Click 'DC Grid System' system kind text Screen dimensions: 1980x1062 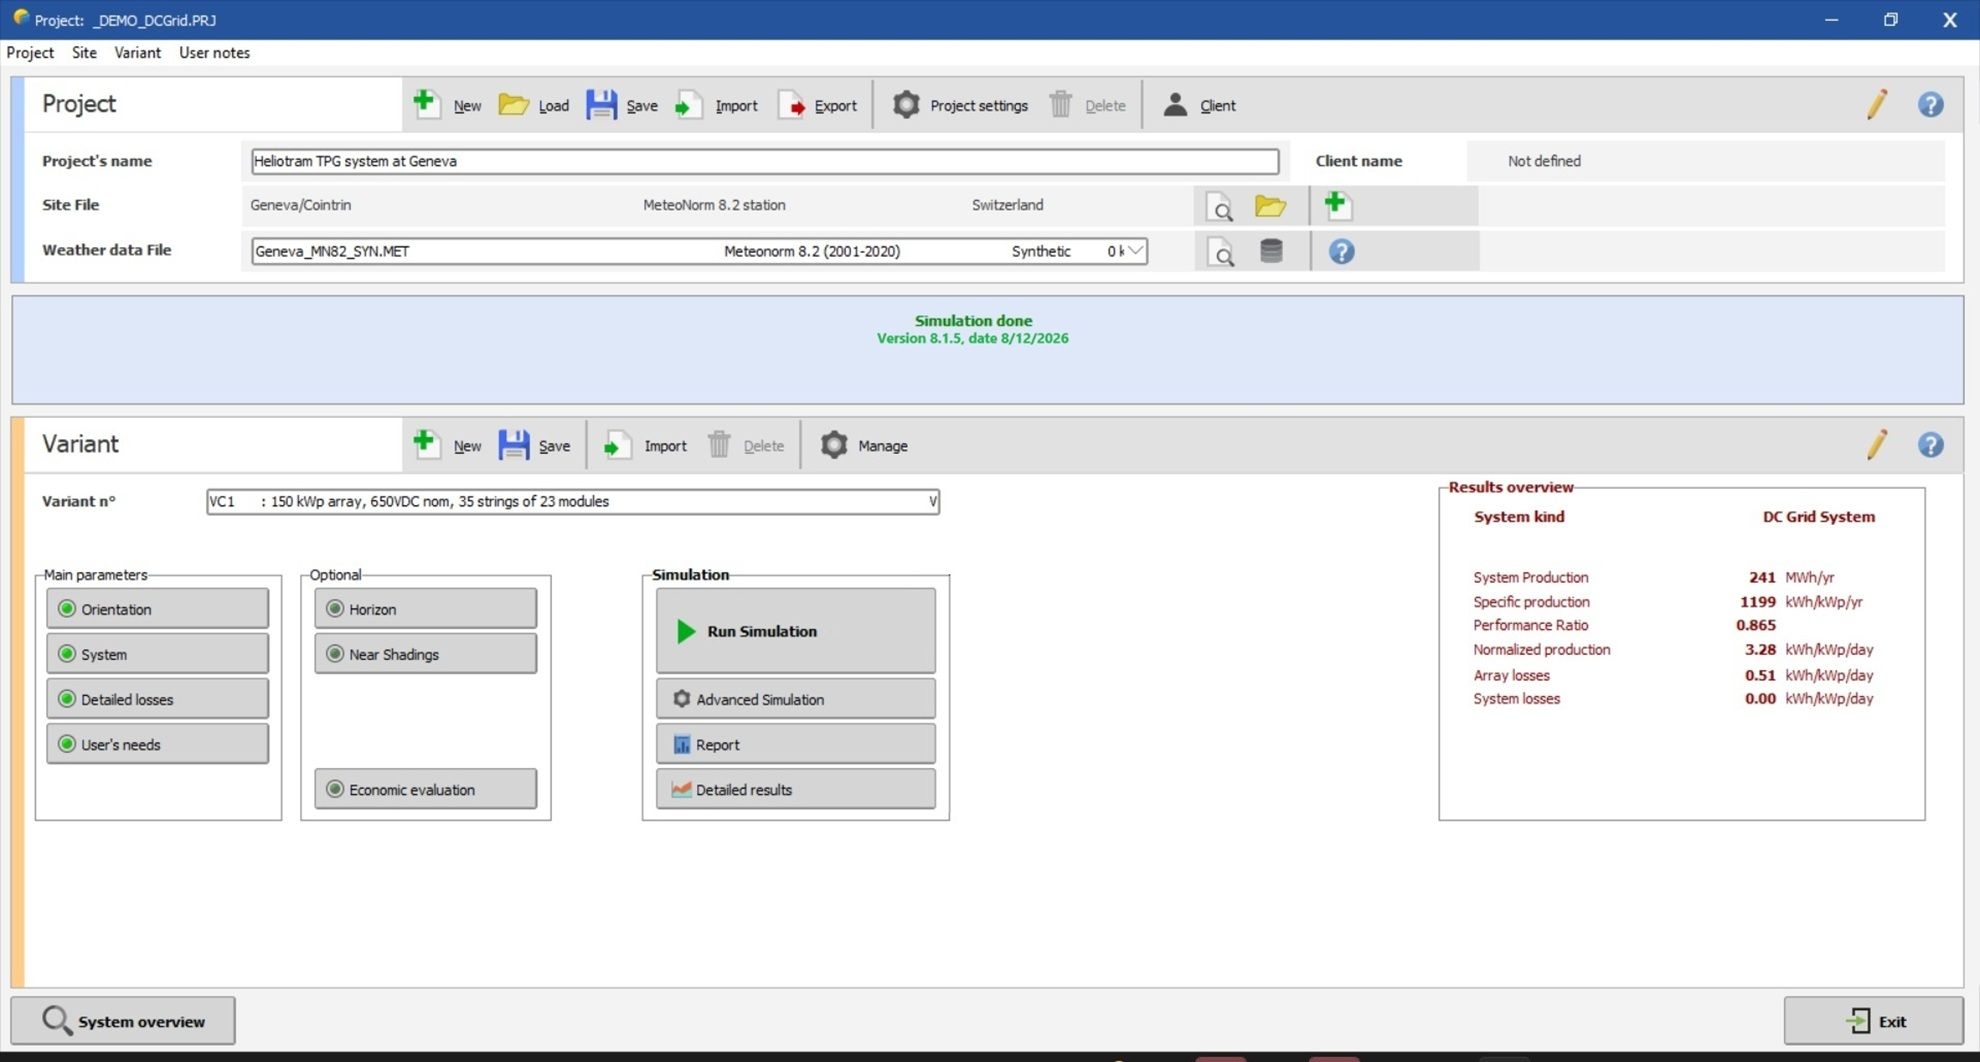1818,517
